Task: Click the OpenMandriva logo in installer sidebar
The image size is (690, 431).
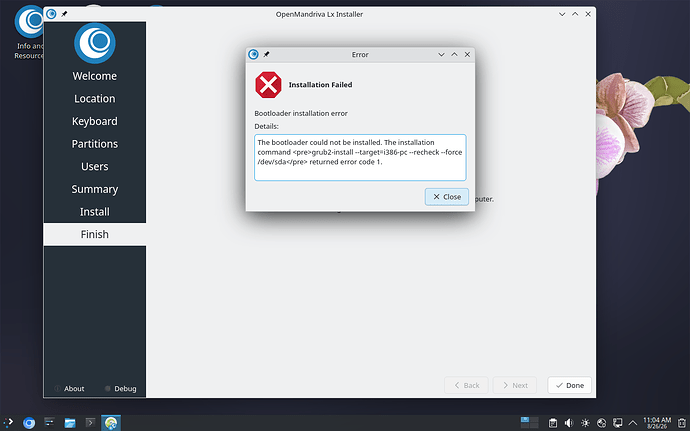Action: (95, 43)
